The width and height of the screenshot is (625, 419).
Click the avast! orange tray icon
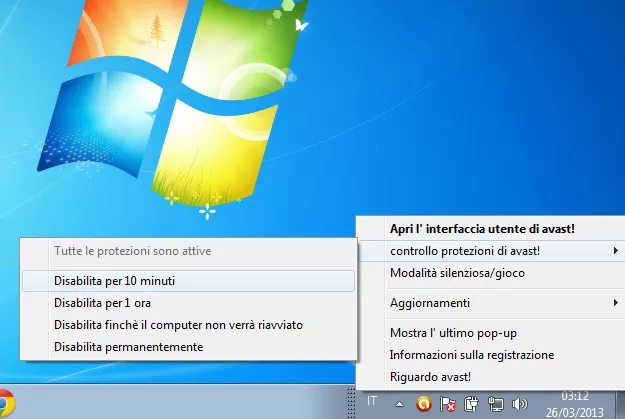click(x=423, y=404)
